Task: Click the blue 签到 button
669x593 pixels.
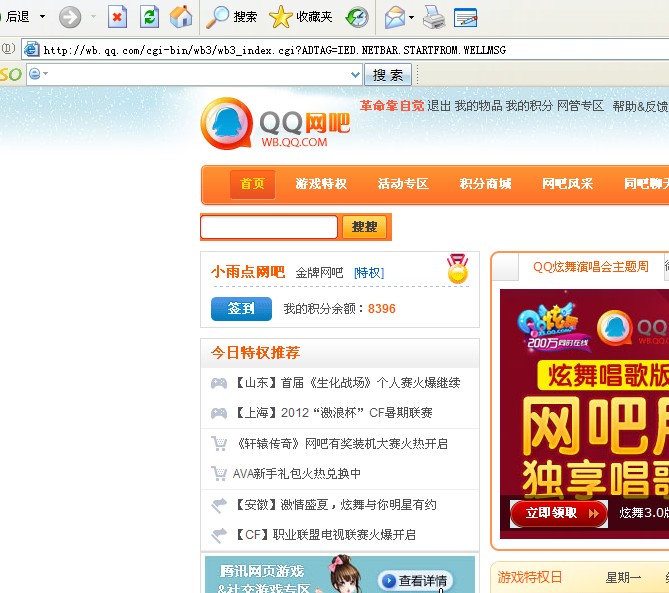Action: point(241,308)
